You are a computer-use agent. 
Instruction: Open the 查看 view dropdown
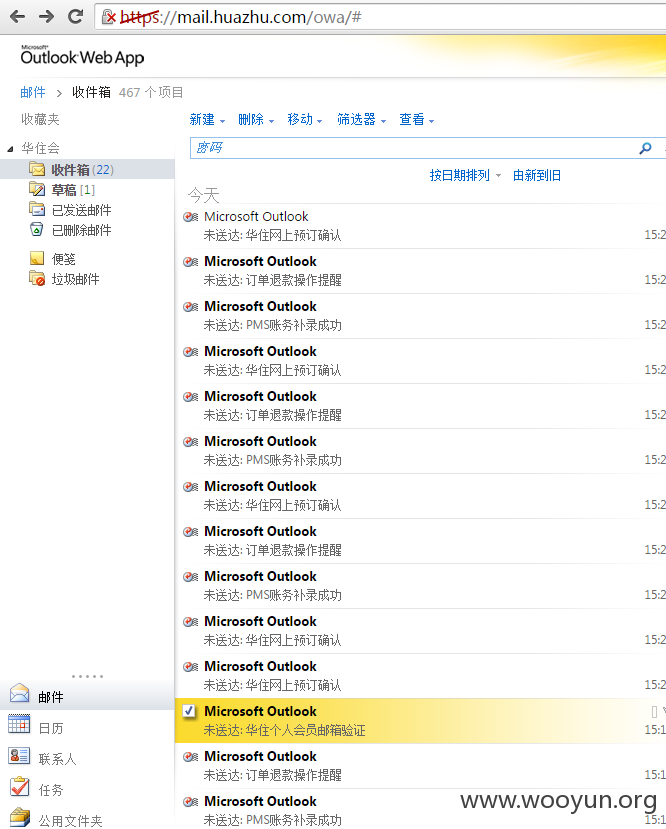point(417,119)
